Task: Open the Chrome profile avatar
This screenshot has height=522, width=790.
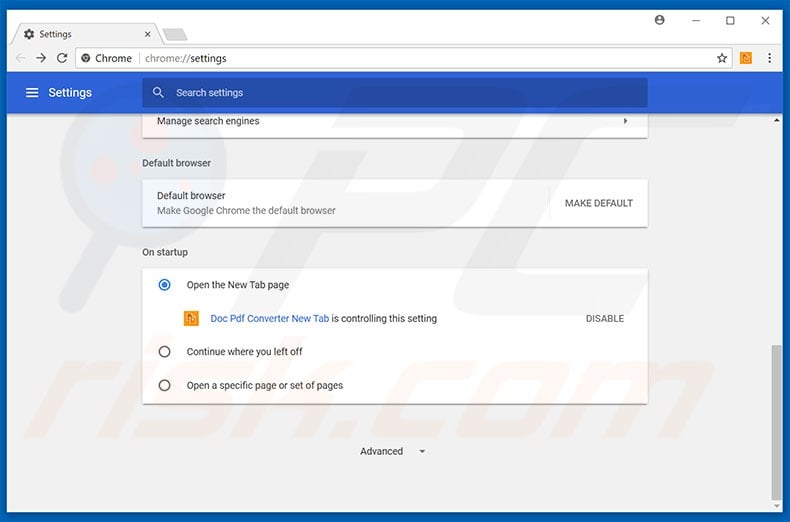Action: click(x=660, y=20)
